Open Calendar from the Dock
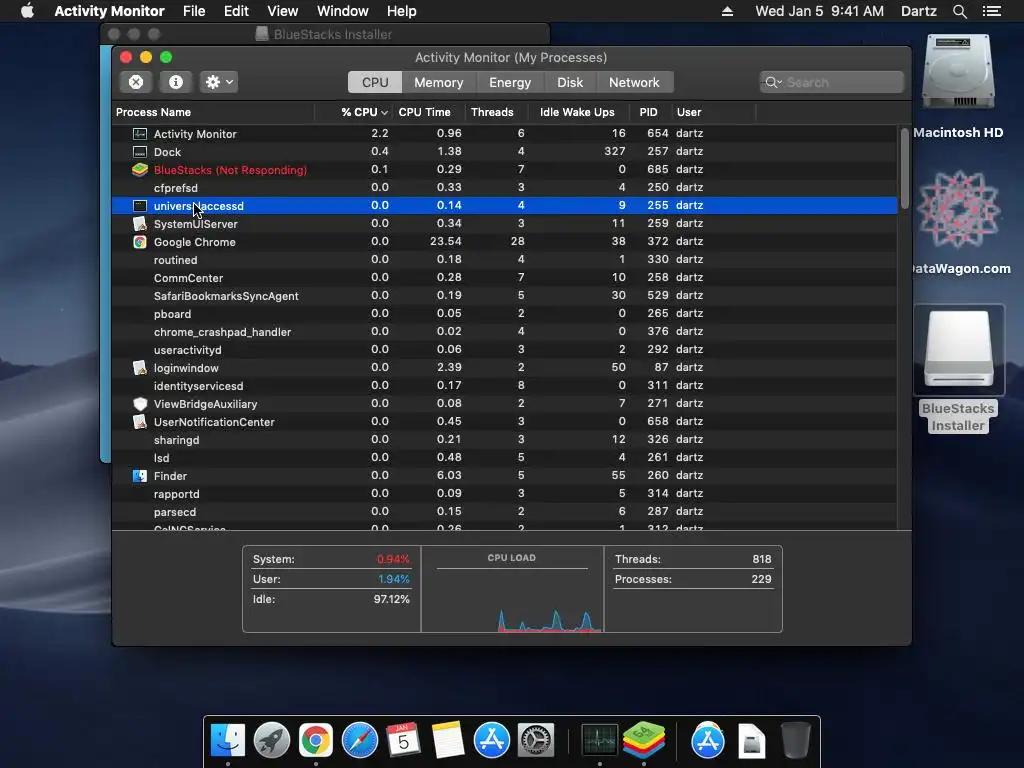 [403, 741]
